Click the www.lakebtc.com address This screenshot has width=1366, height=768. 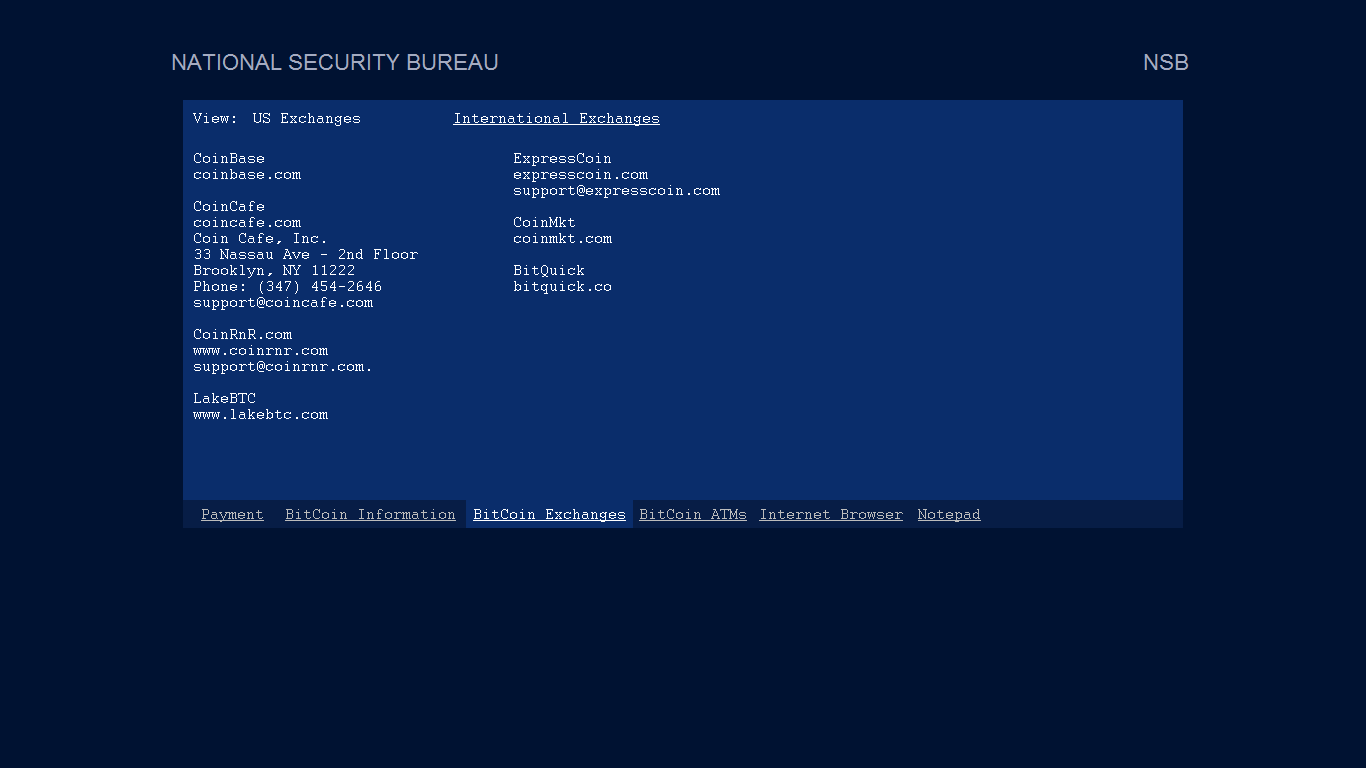260,415
